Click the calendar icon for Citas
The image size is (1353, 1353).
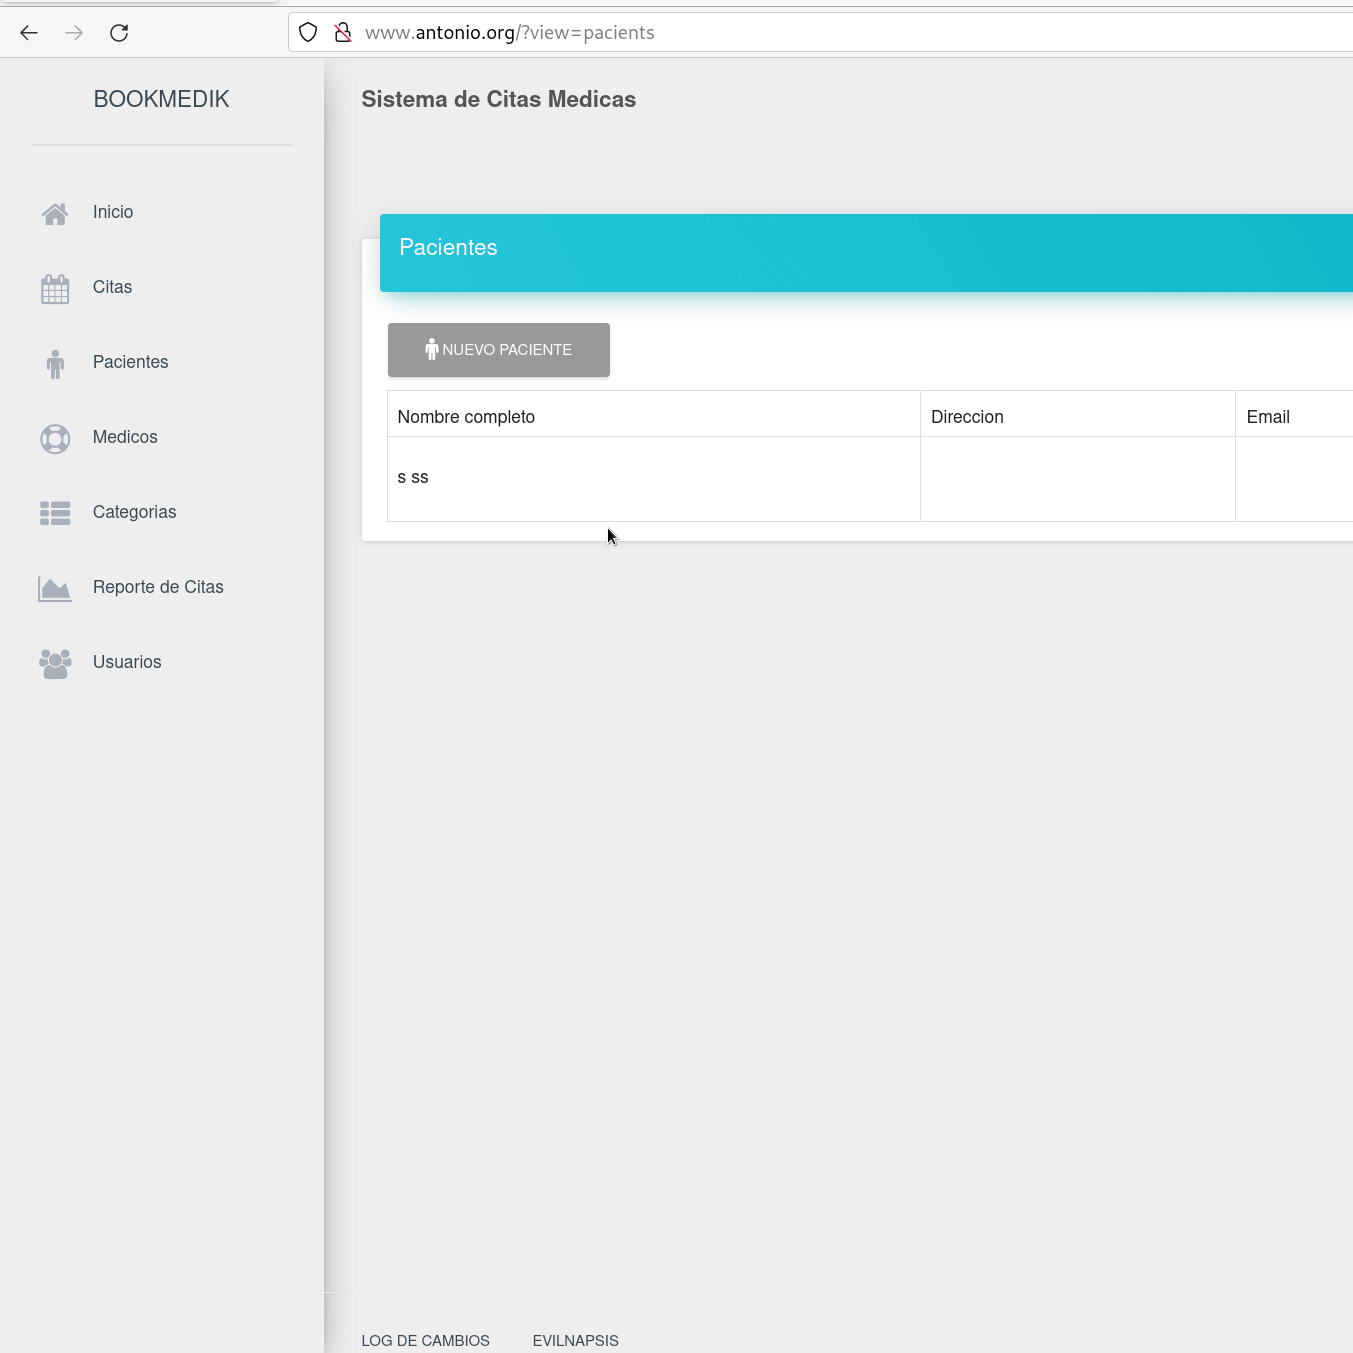click(55, 289)
